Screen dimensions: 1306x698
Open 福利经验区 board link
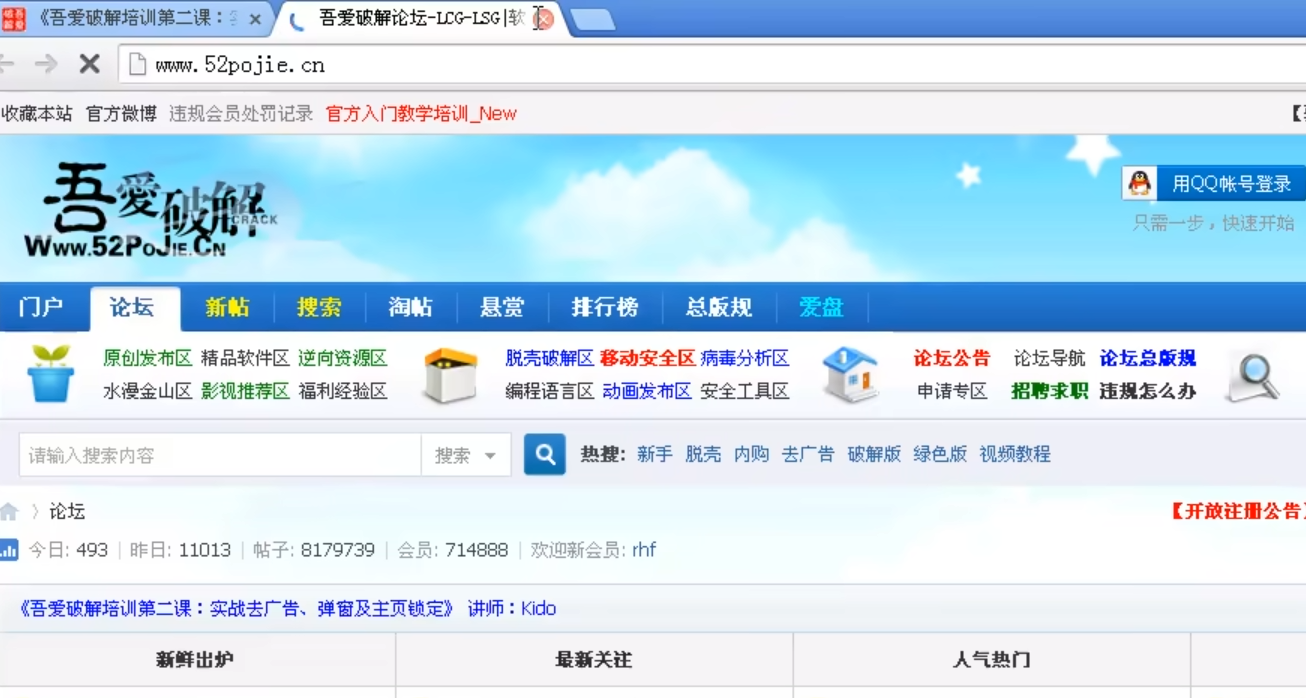coord(343,391)
